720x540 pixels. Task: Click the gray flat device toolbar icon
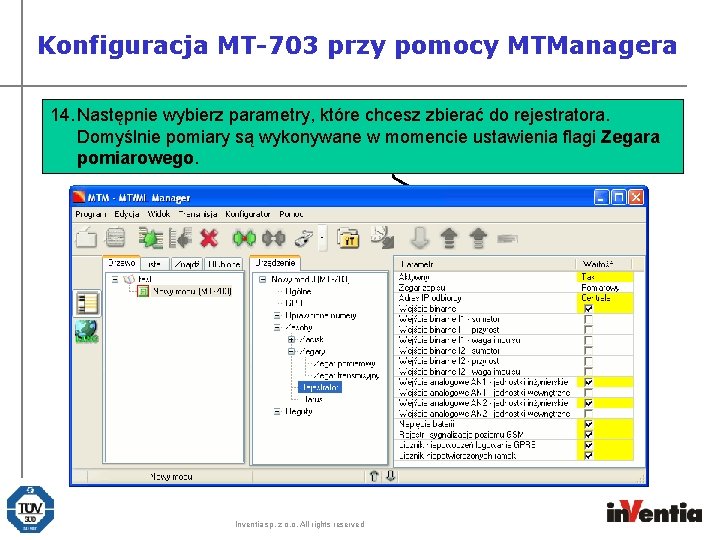click(x=507, y=238)
